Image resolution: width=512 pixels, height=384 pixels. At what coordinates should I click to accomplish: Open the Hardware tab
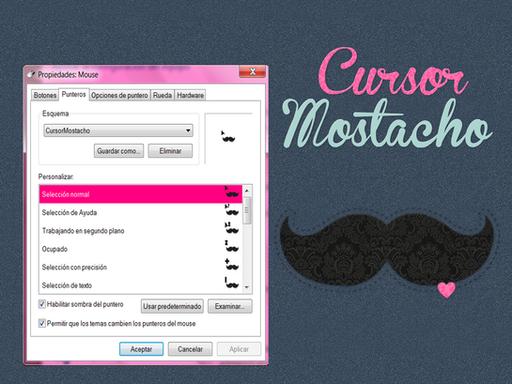tap(190, 95)
